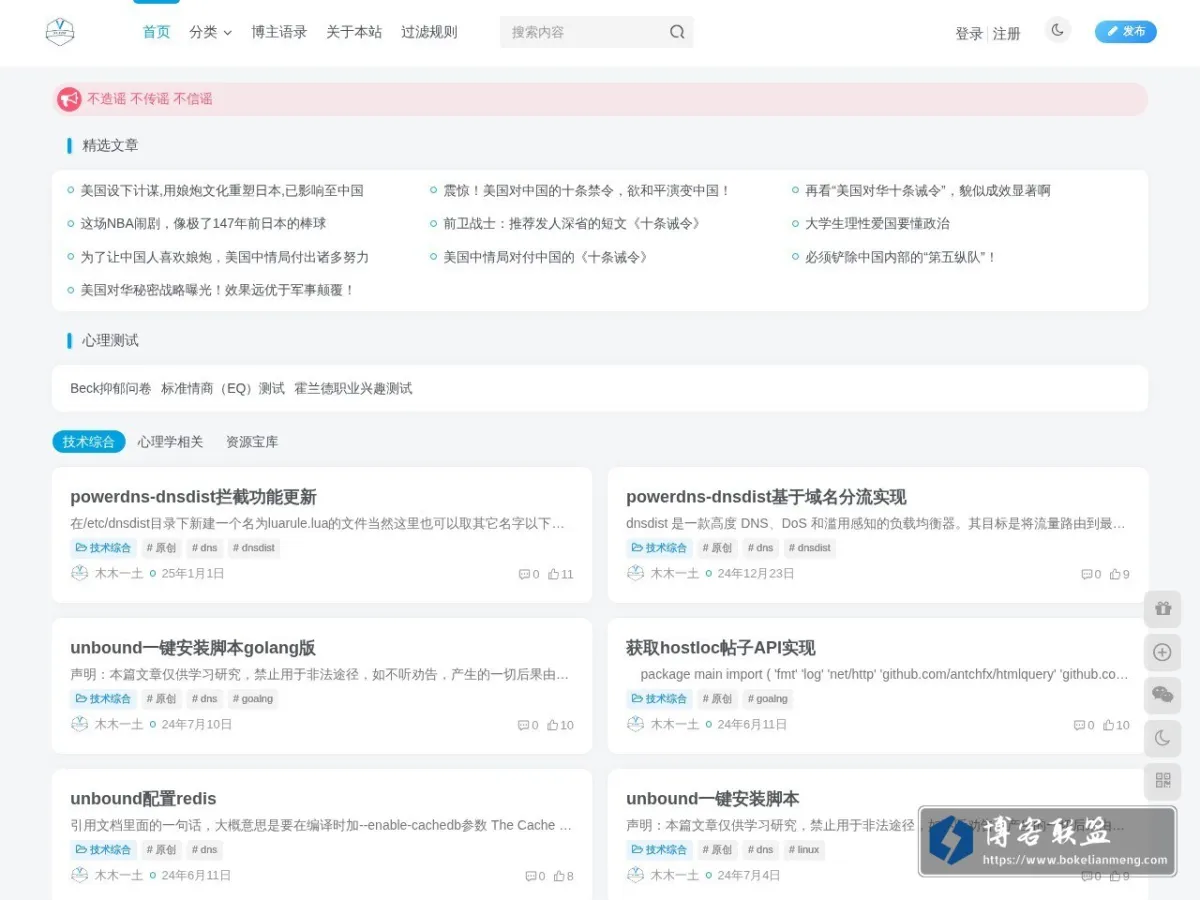Click # goalng tag on 获取hostloc帖子API实现 card

[768, 699]
